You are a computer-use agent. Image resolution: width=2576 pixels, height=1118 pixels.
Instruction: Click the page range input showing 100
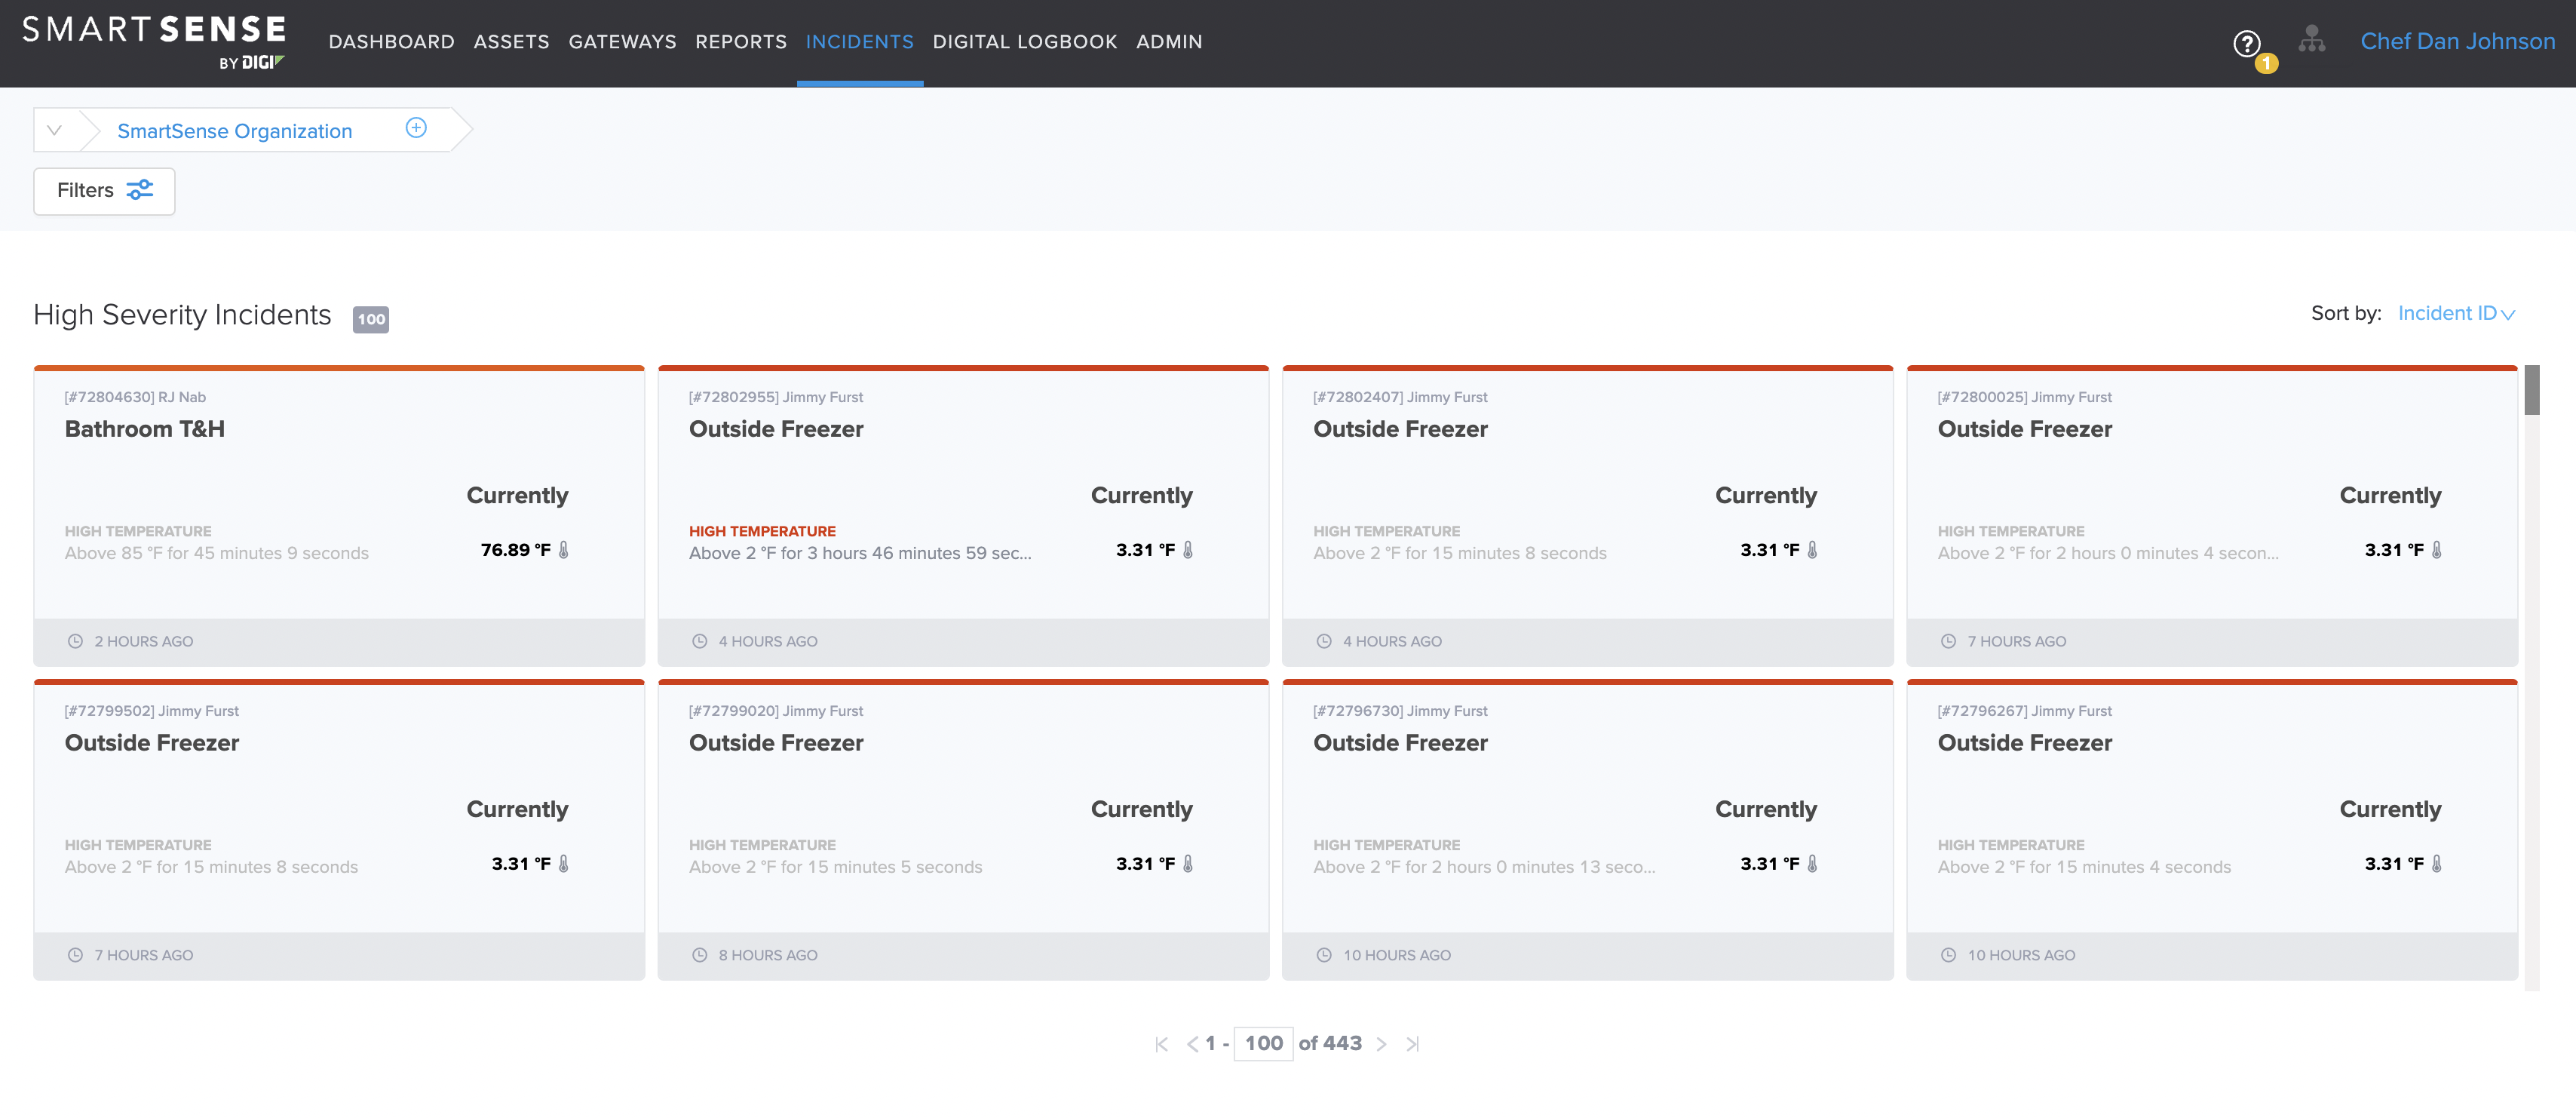coord(1263,1044)
